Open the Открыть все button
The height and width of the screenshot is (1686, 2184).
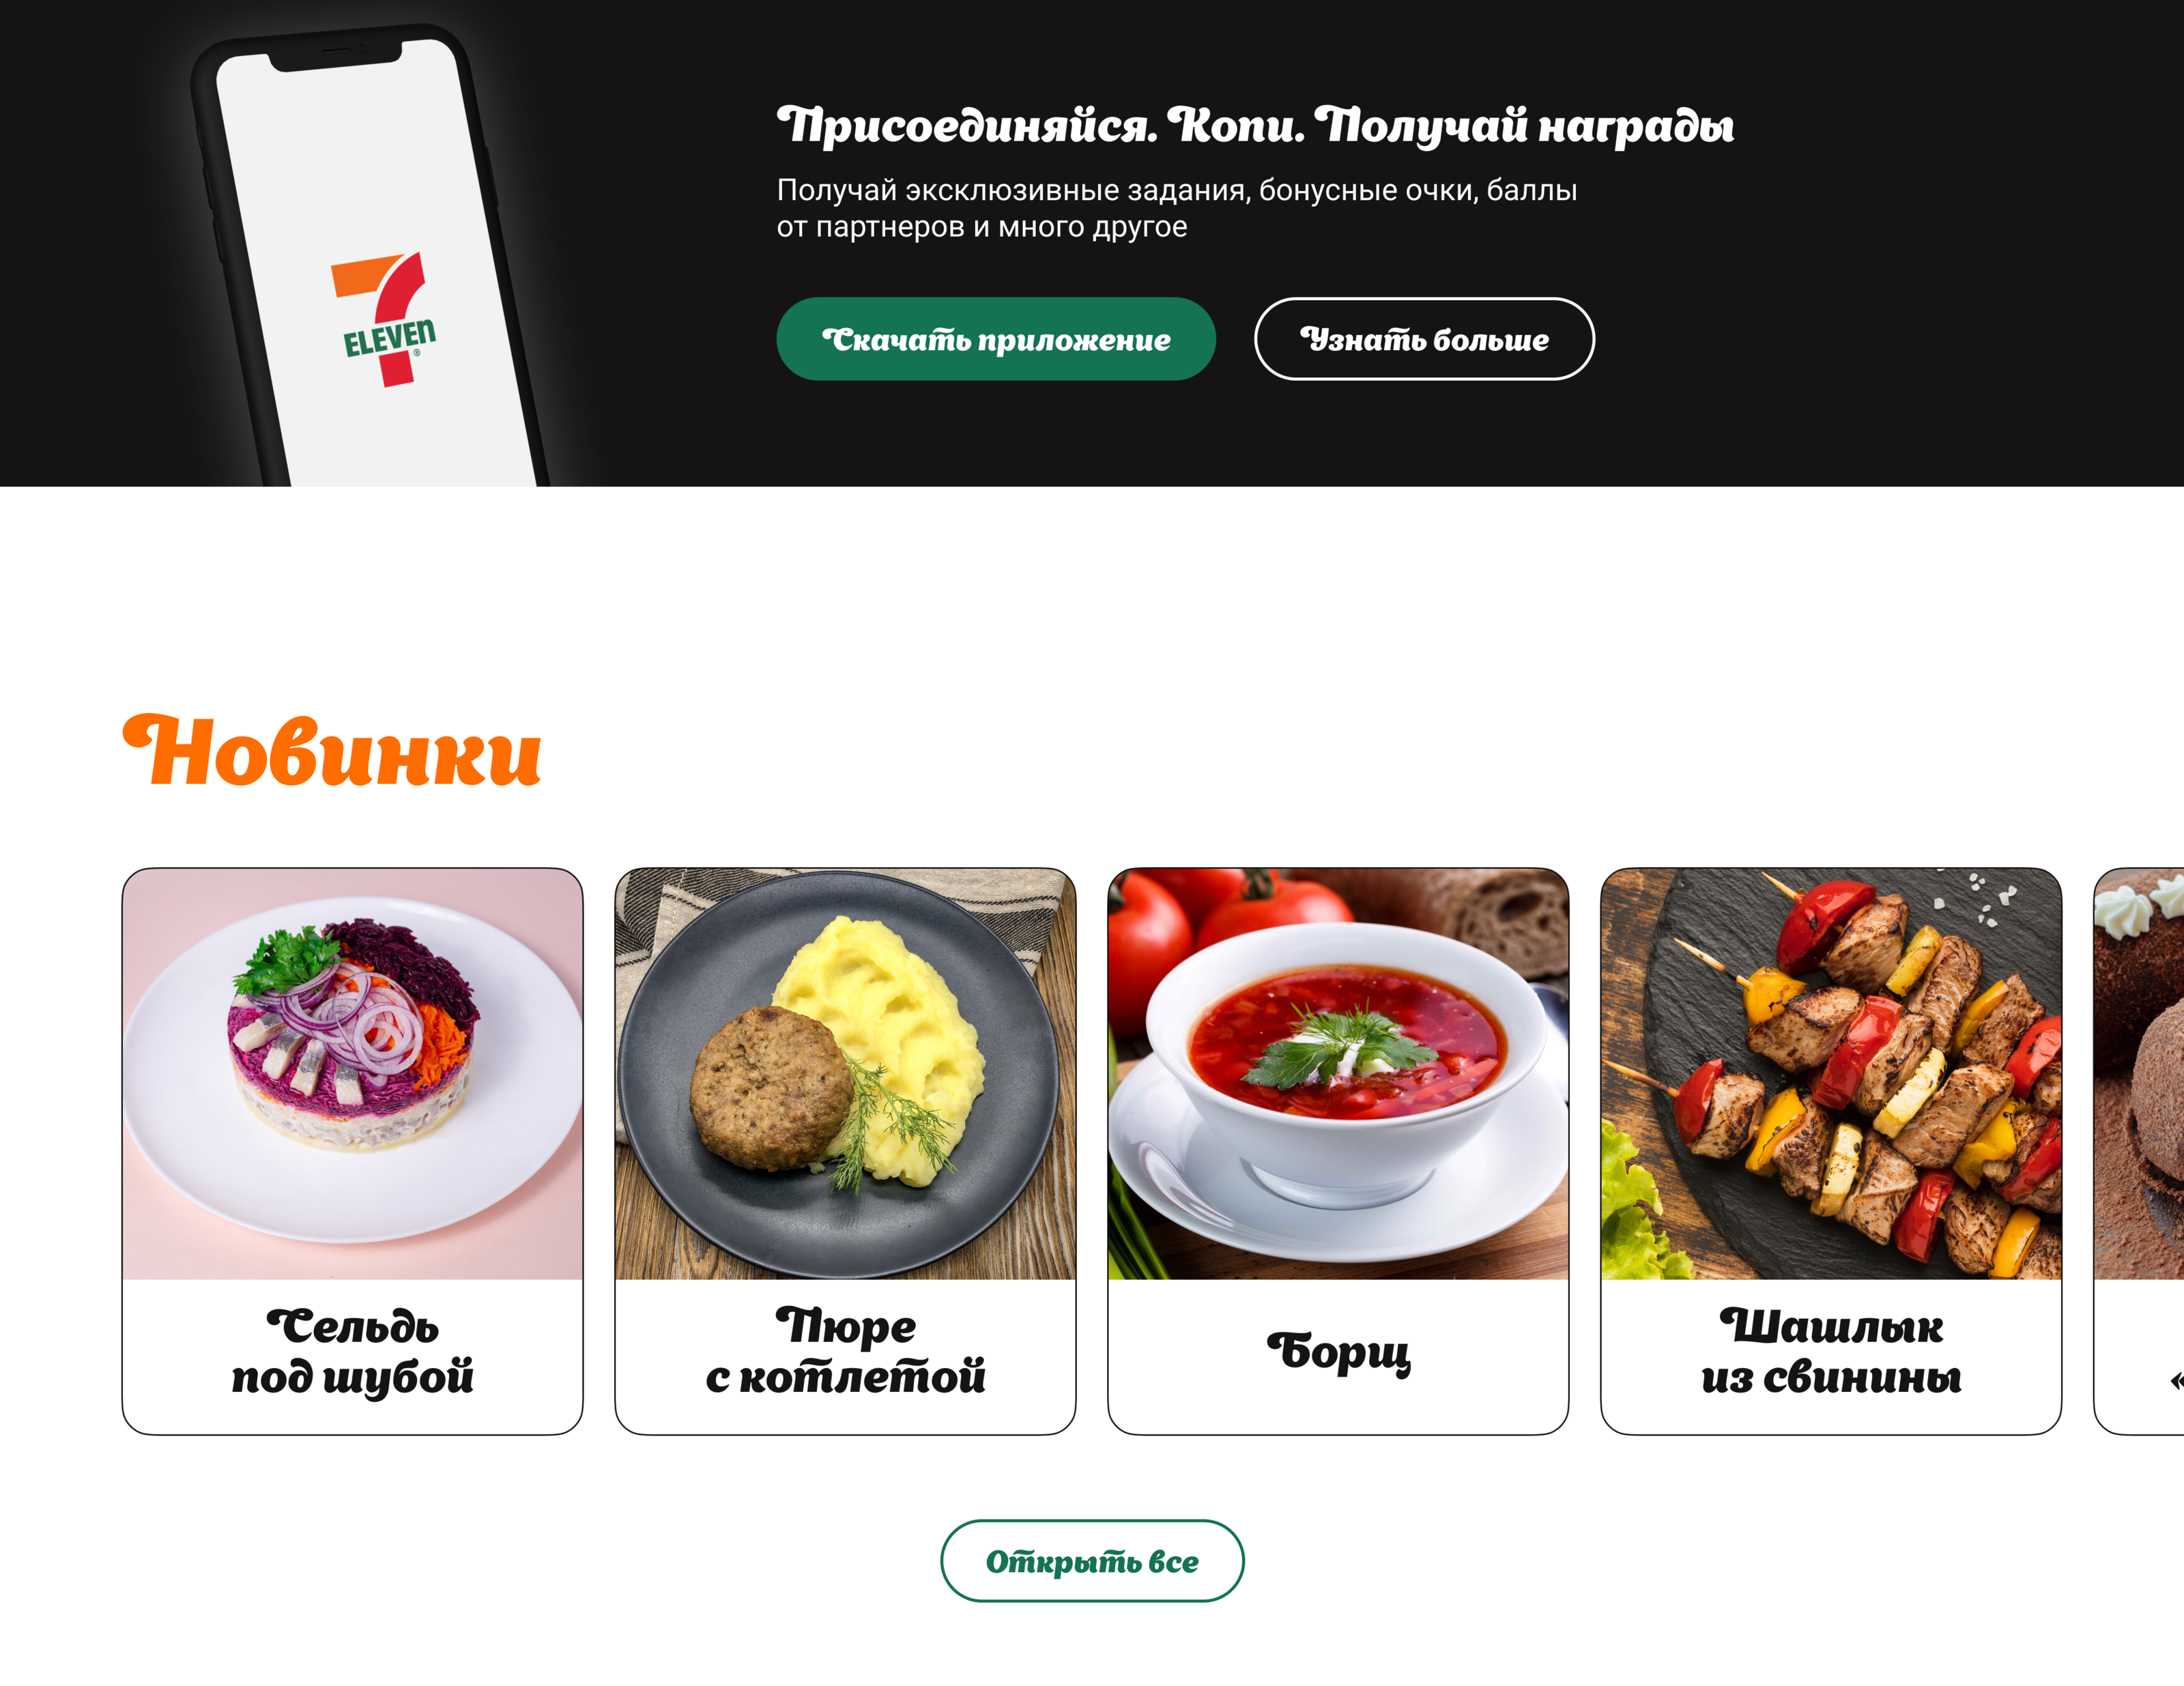pos(1092,1561)
